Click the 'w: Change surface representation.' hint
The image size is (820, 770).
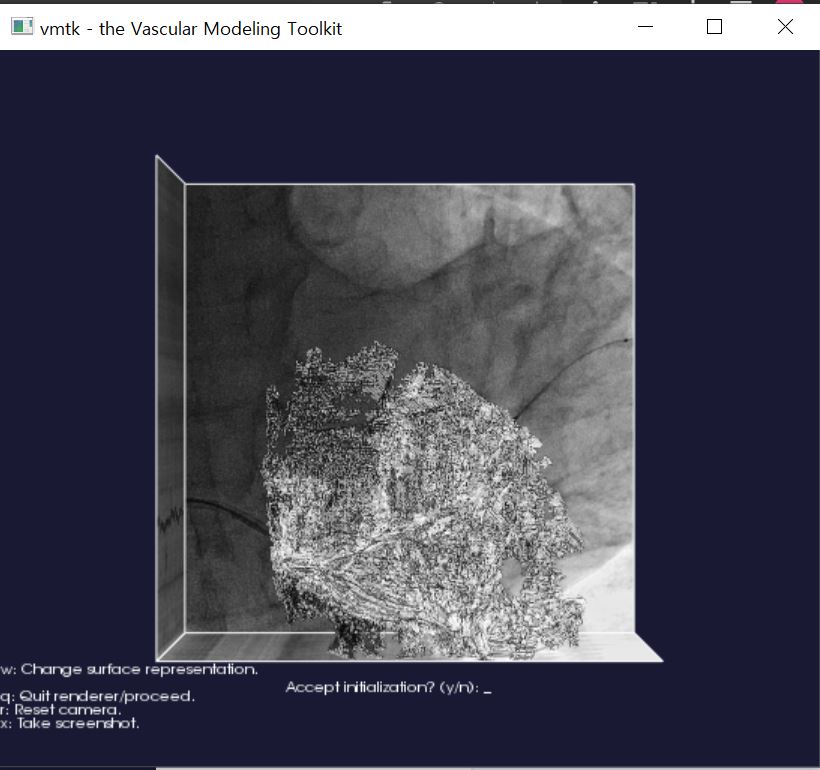(129, 670)
